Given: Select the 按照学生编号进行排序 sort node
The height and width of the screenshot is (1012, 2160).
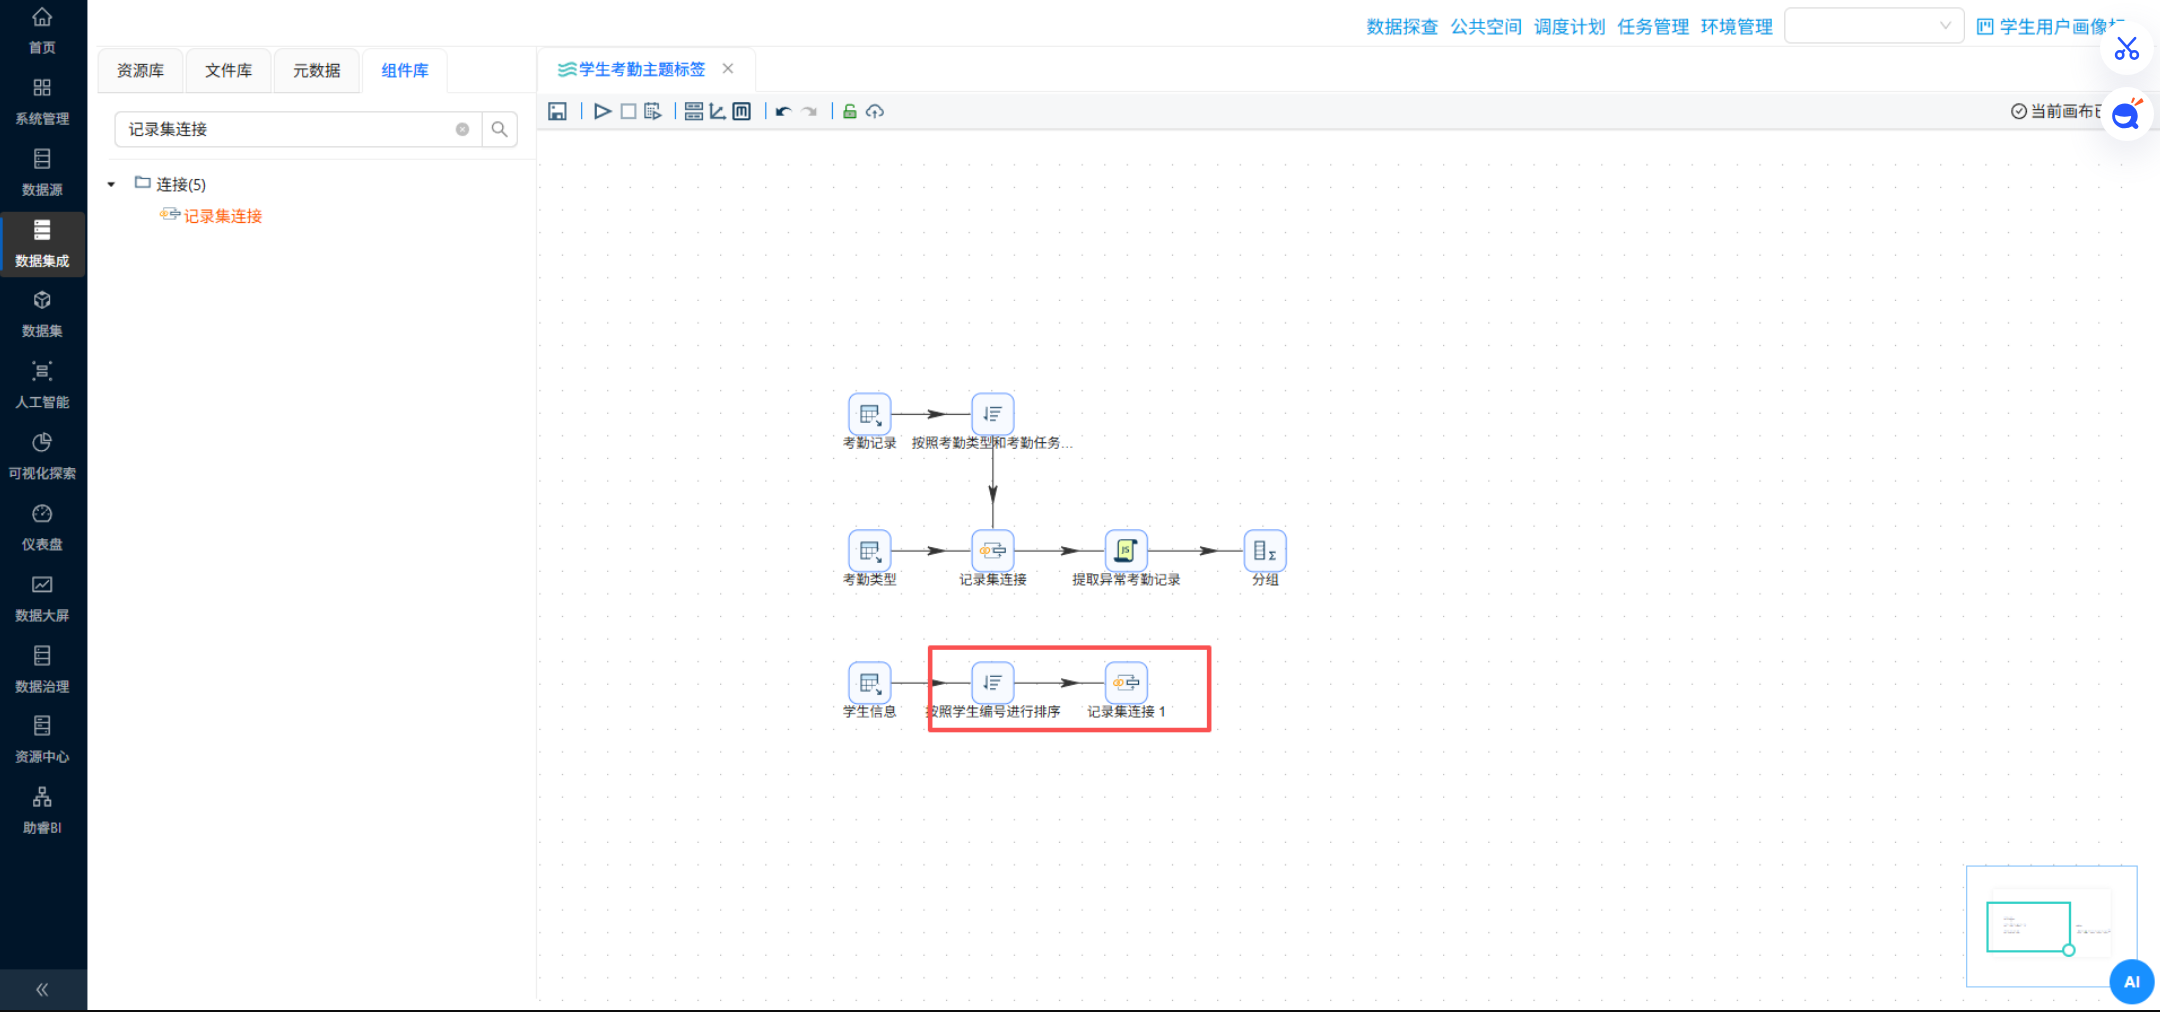Looking at the screenshot, I should (992, 683).
